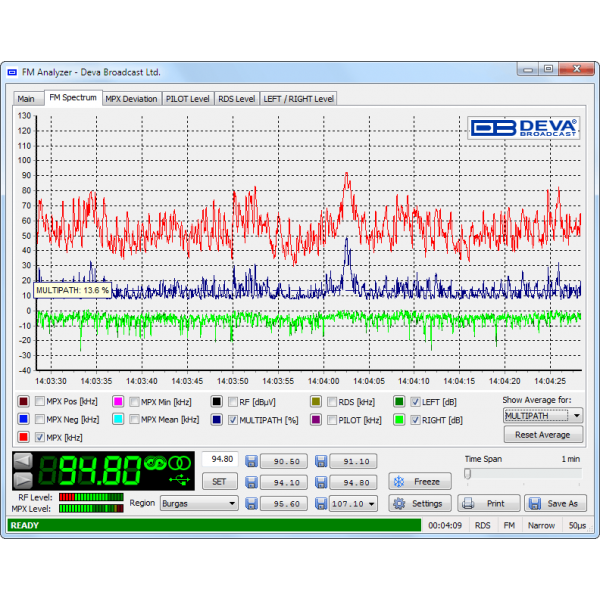The image size is (600, 600).
Task: Enable the PILOT [kHz] checkbox
Action: tap(332, 420)
